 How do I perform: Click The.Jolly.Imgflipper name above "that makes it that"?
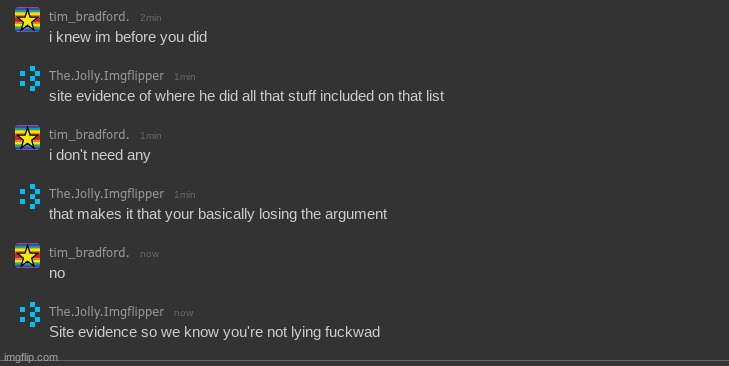pyautogui.click(x=106, y=193)
